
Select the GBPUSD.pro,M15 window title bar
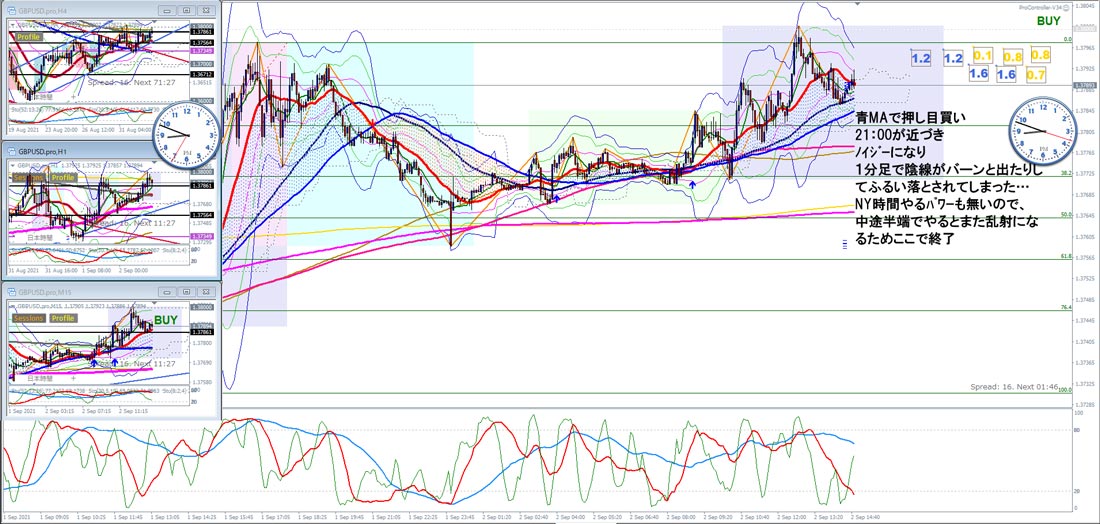(x=111, y=292)
